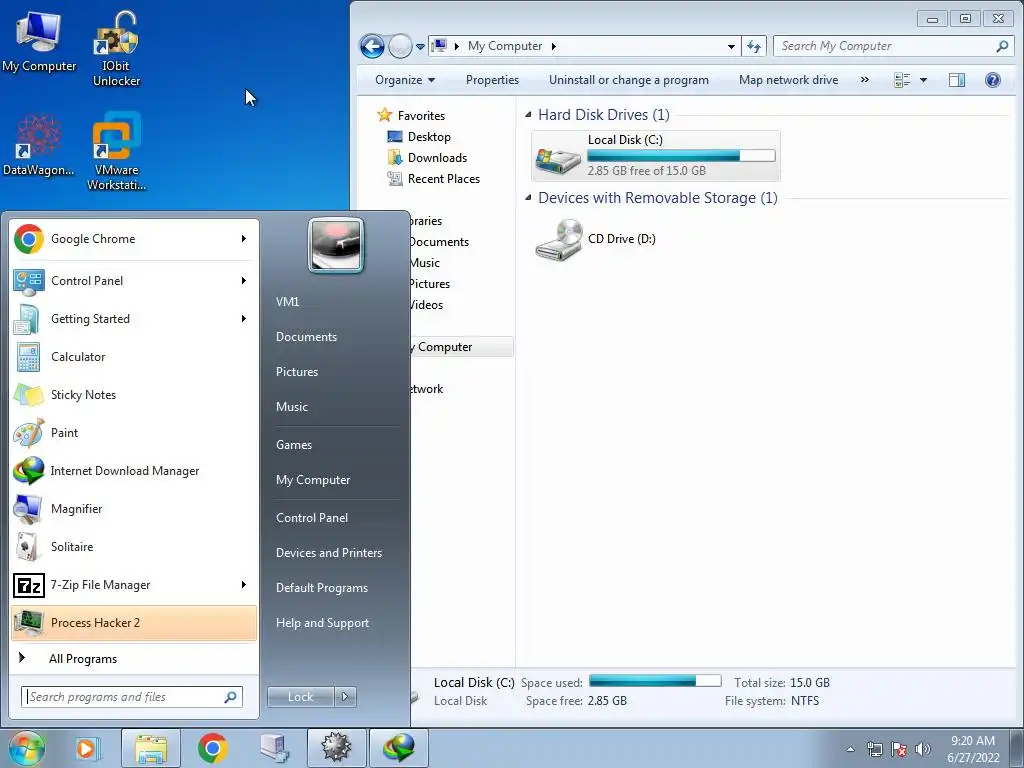Show hidden tray icons arrow
This screenshot has width=1024, height=768.
click(850, 749)
